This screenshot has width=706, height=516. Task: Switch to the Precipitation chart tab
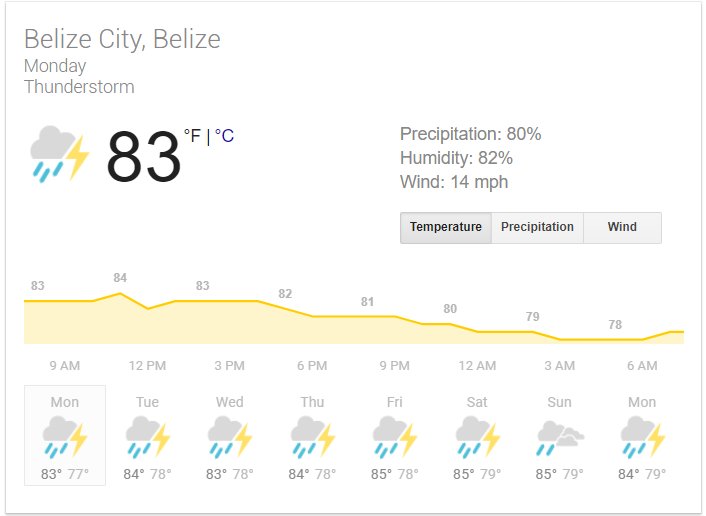[x=537, y=227]
